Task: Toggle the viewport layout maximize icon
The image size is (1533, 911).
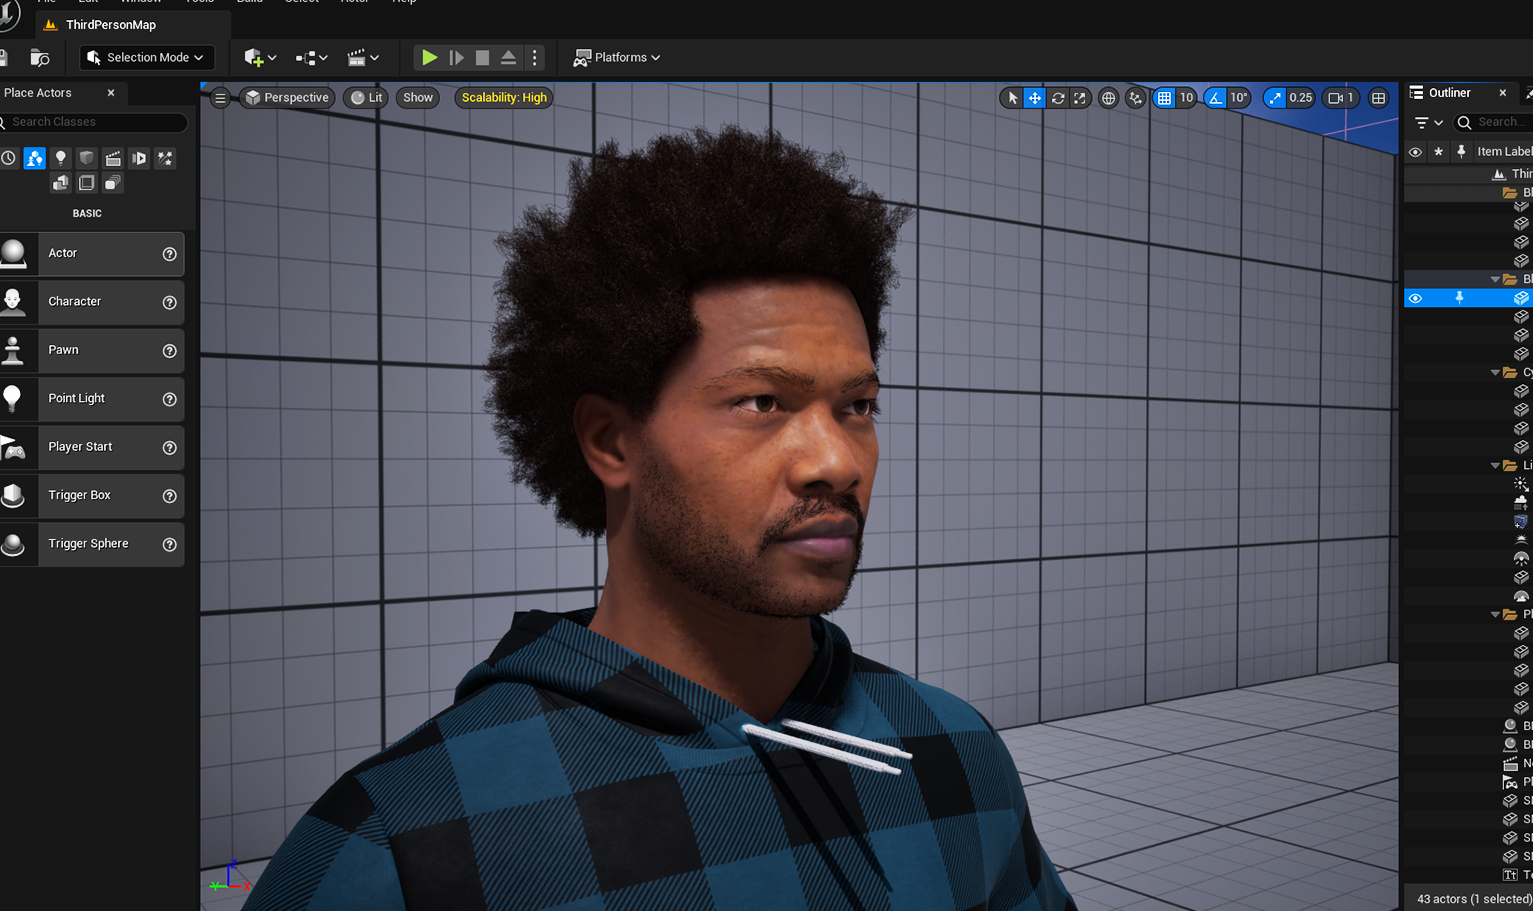Action: click(x=1378, y=98)
